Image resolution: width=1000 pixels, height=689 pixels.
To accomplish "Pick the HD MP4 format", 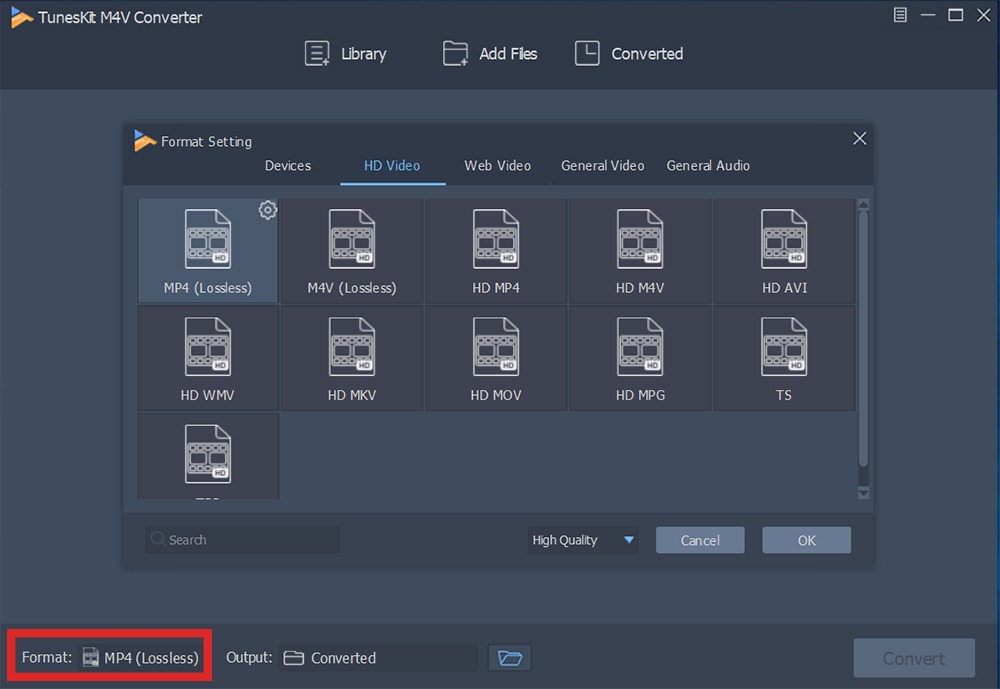I will (x=496, y=250).
